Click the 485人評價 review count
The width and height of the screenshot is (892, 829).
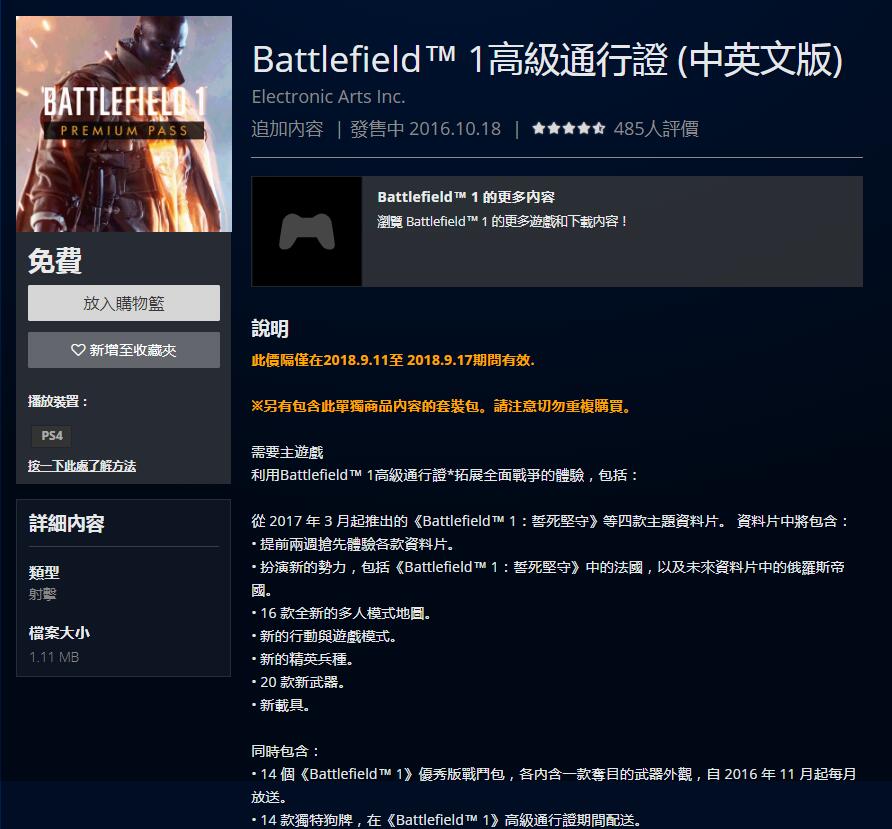point(656,129)
